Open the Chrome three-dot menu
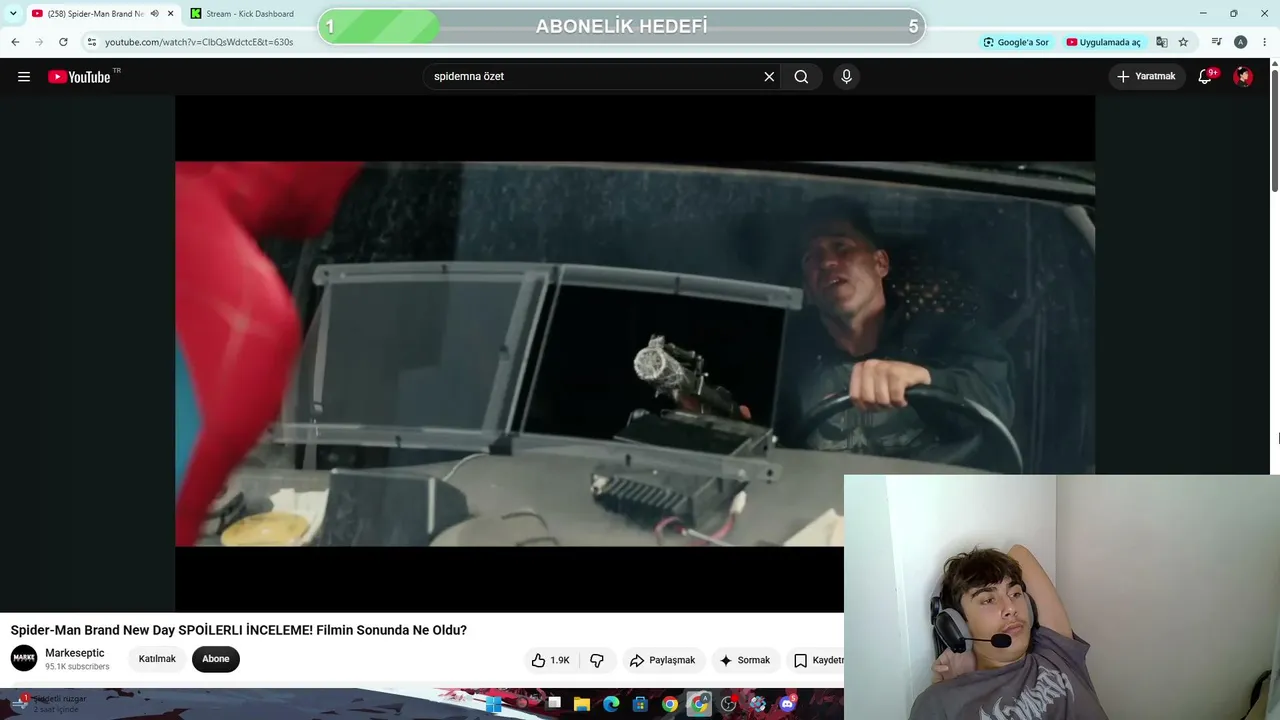The image size is (1280, 720). tap(1265, 42)
